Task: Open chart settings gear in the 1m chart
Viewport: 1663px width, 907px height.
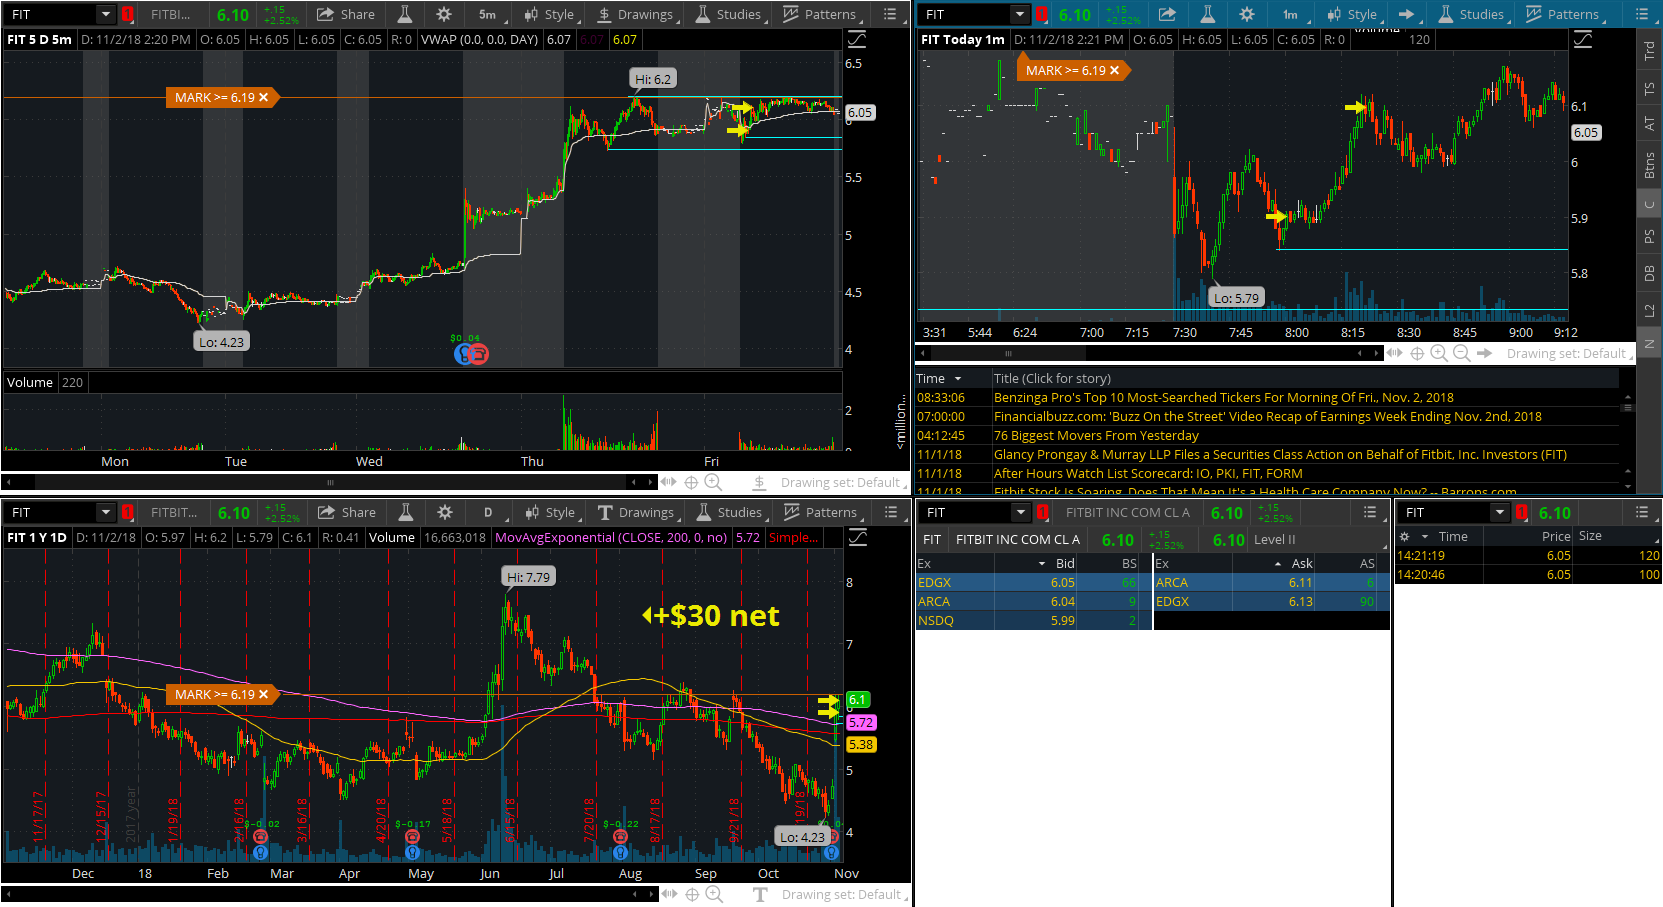Action: pos(1247,14)
